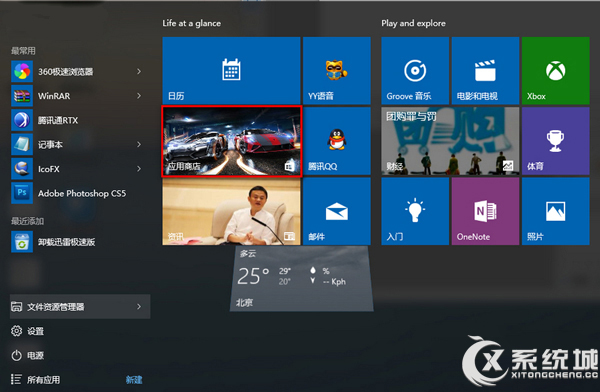Screen dimensions: 600x392
Task: Expand the 记事本 jump list arrow
Action: point(139,144)
